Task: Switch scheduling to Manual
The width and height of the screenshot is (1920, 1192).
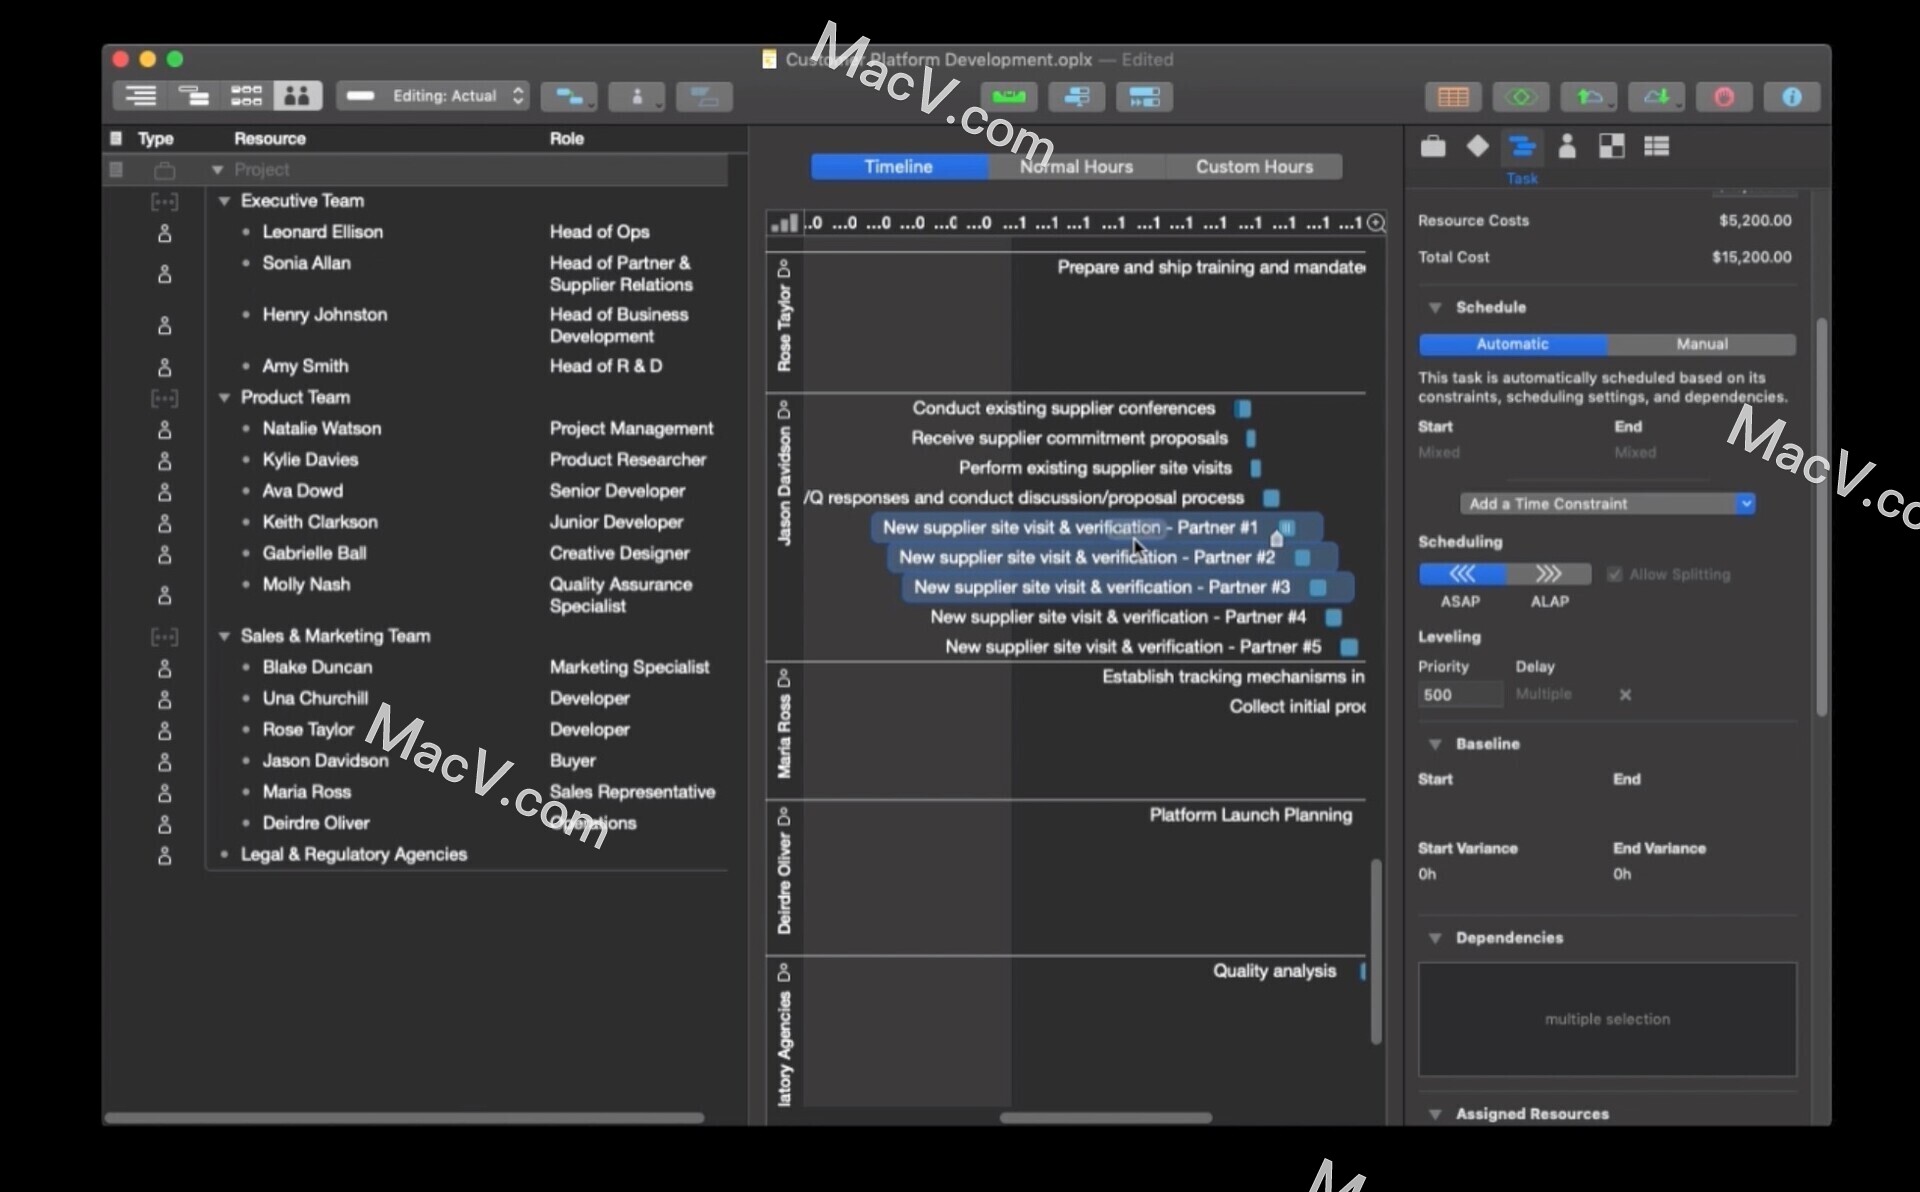Action: click(1700, 344)
